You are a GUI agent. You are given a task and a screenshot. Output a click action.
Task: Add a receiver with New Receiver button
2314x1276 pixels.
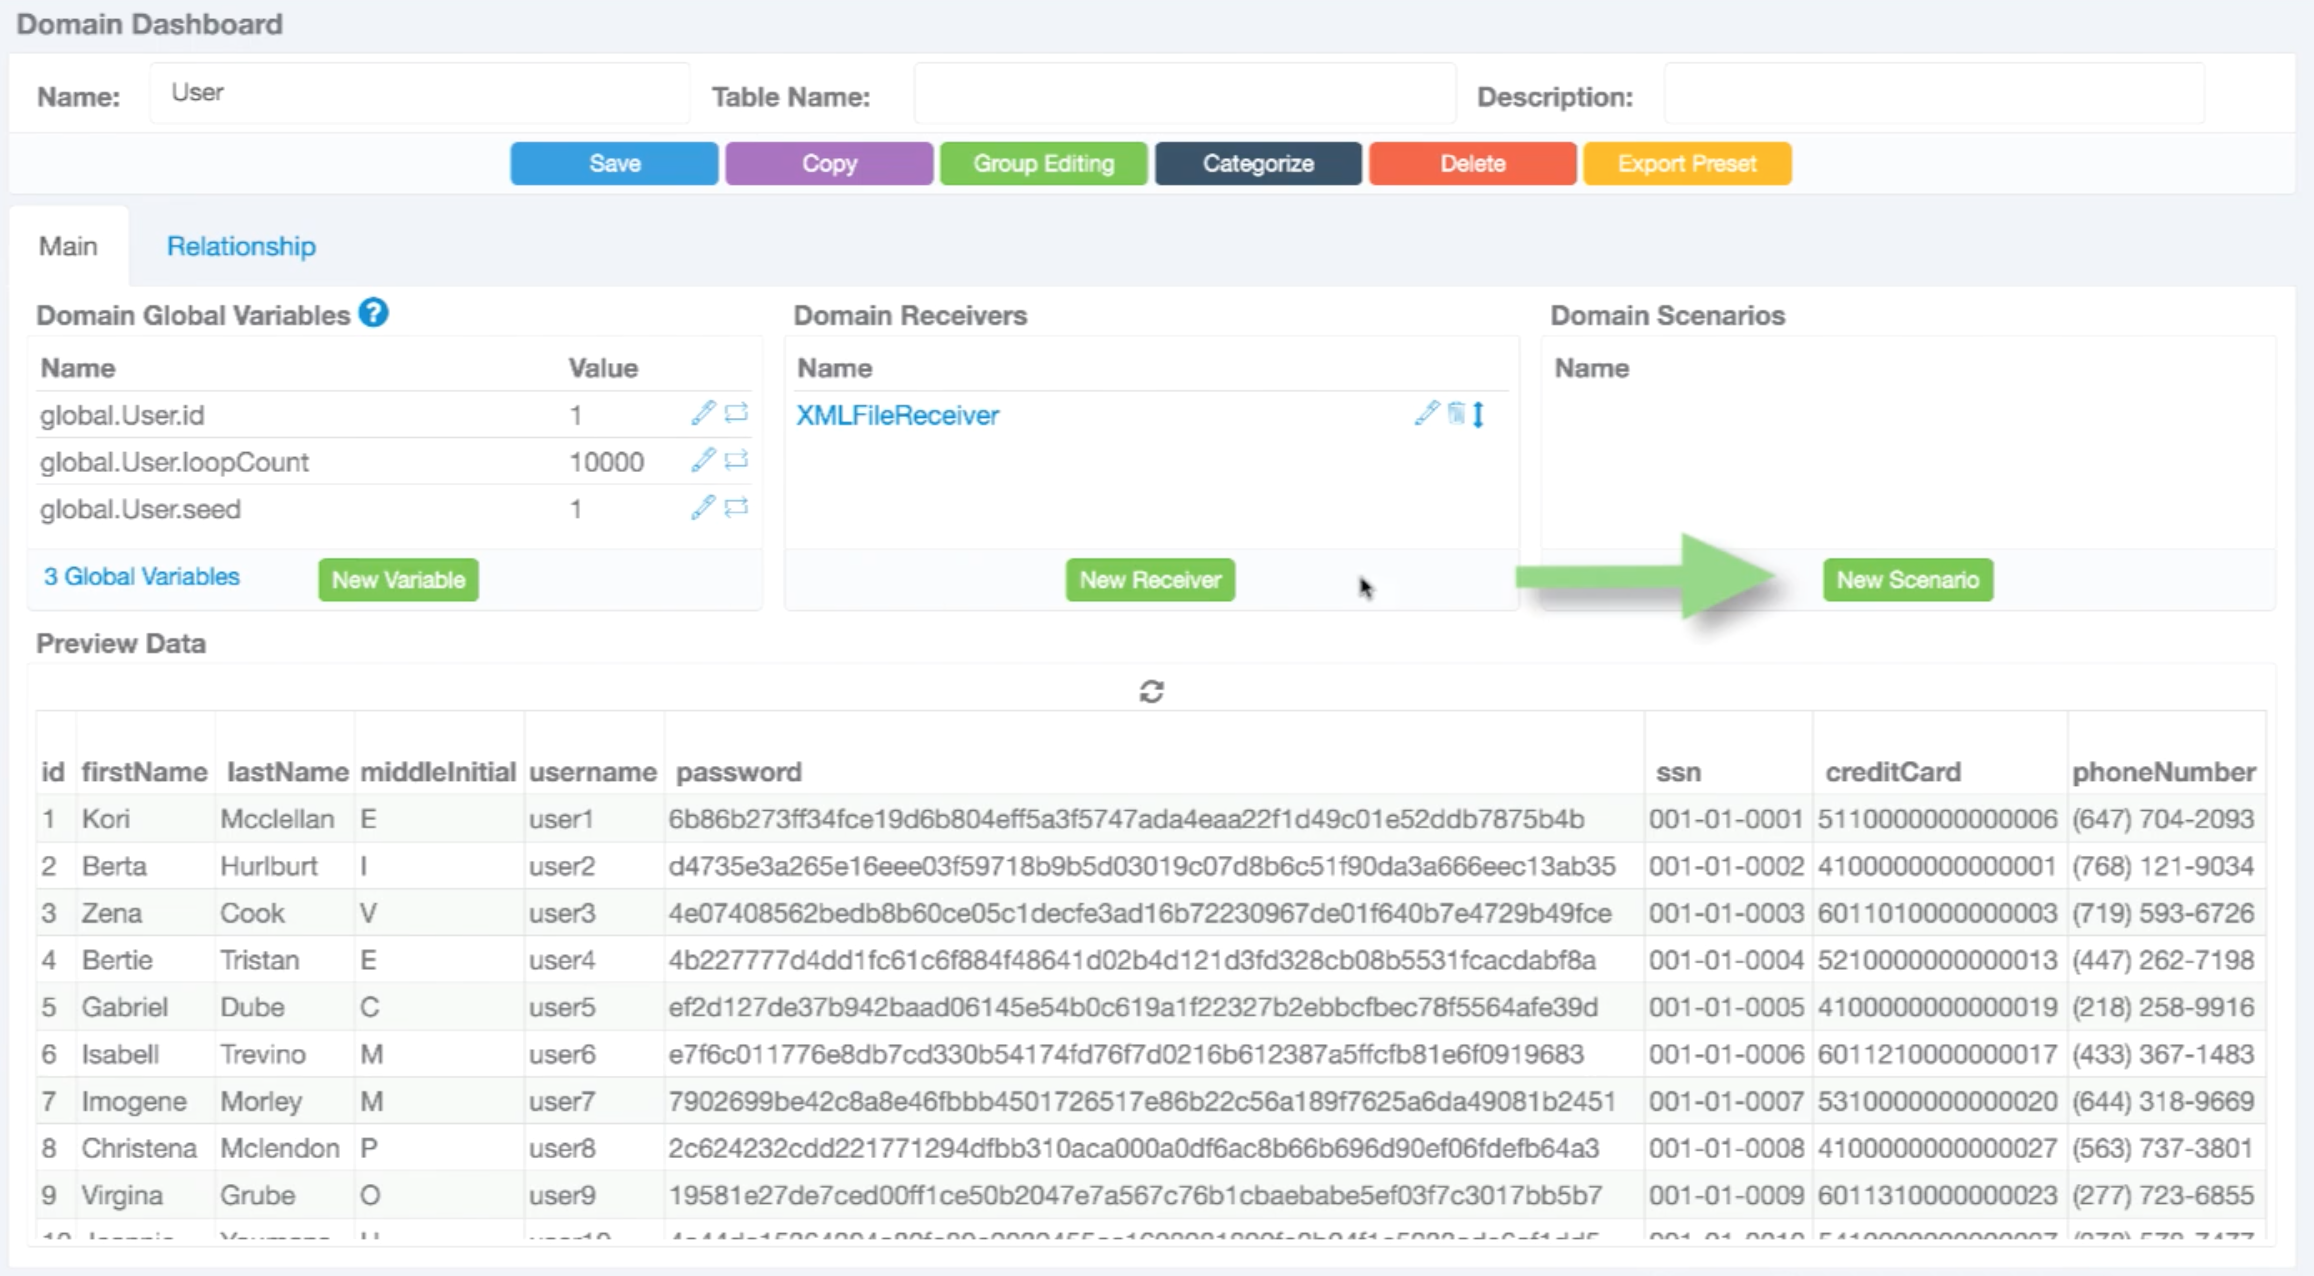click(x=1150, y=580)
